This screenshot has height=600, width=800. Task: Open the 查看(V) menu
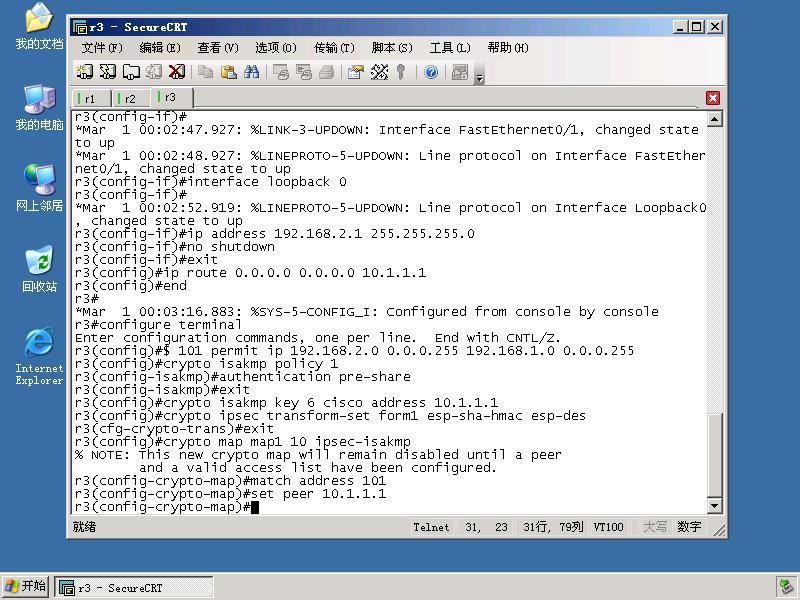[x=218, y=48]
